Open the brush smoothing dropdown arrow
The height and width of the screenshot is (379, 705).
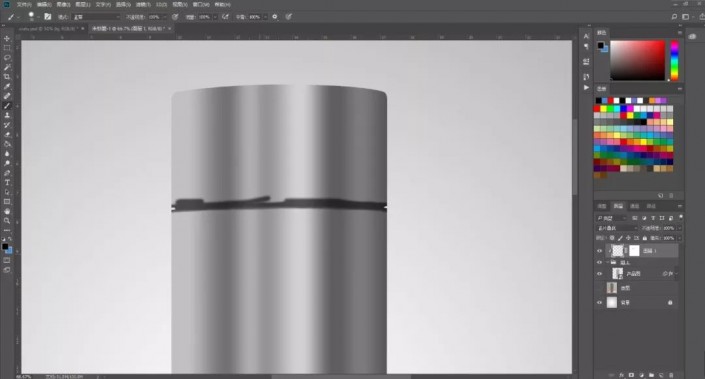point(265,17)
